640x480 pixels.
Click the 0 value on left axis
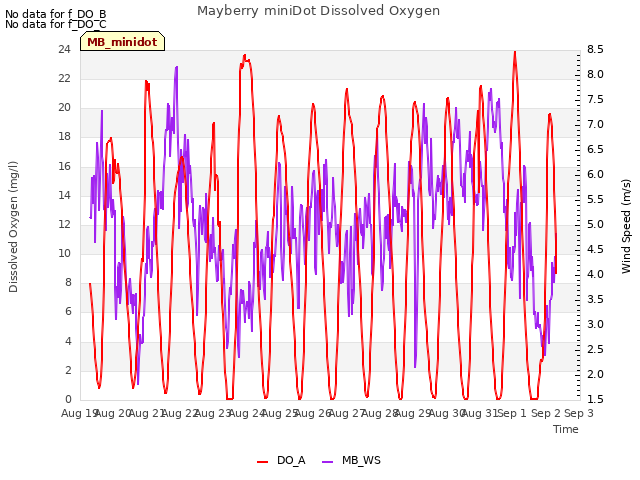[x=68, y=399]
